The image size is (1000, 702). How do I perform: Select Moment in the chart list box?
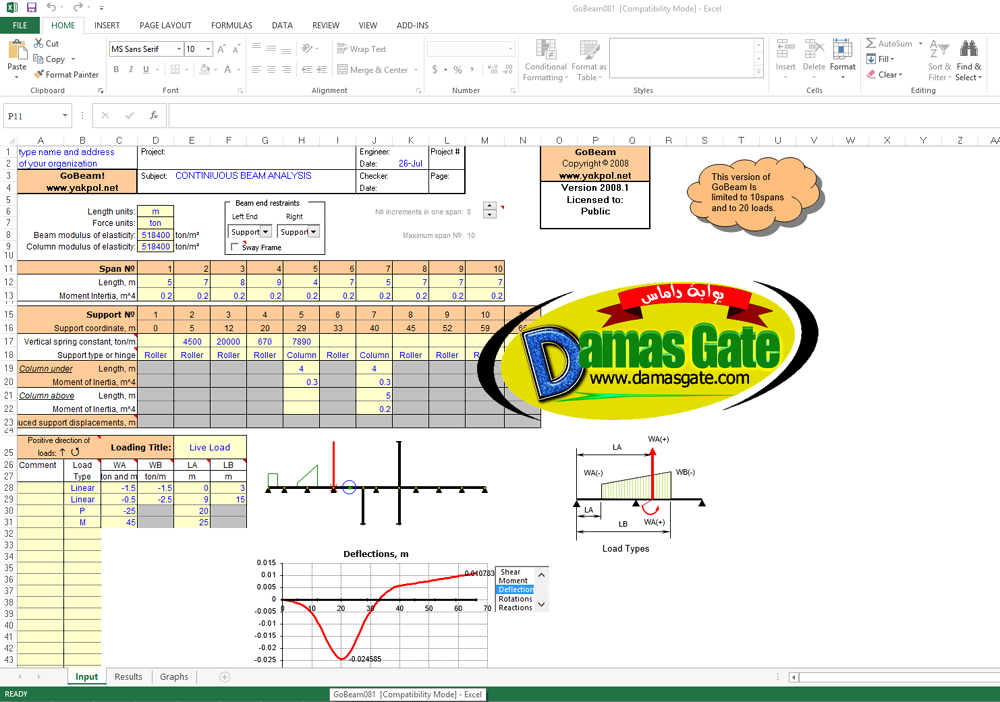pos(513,581)
